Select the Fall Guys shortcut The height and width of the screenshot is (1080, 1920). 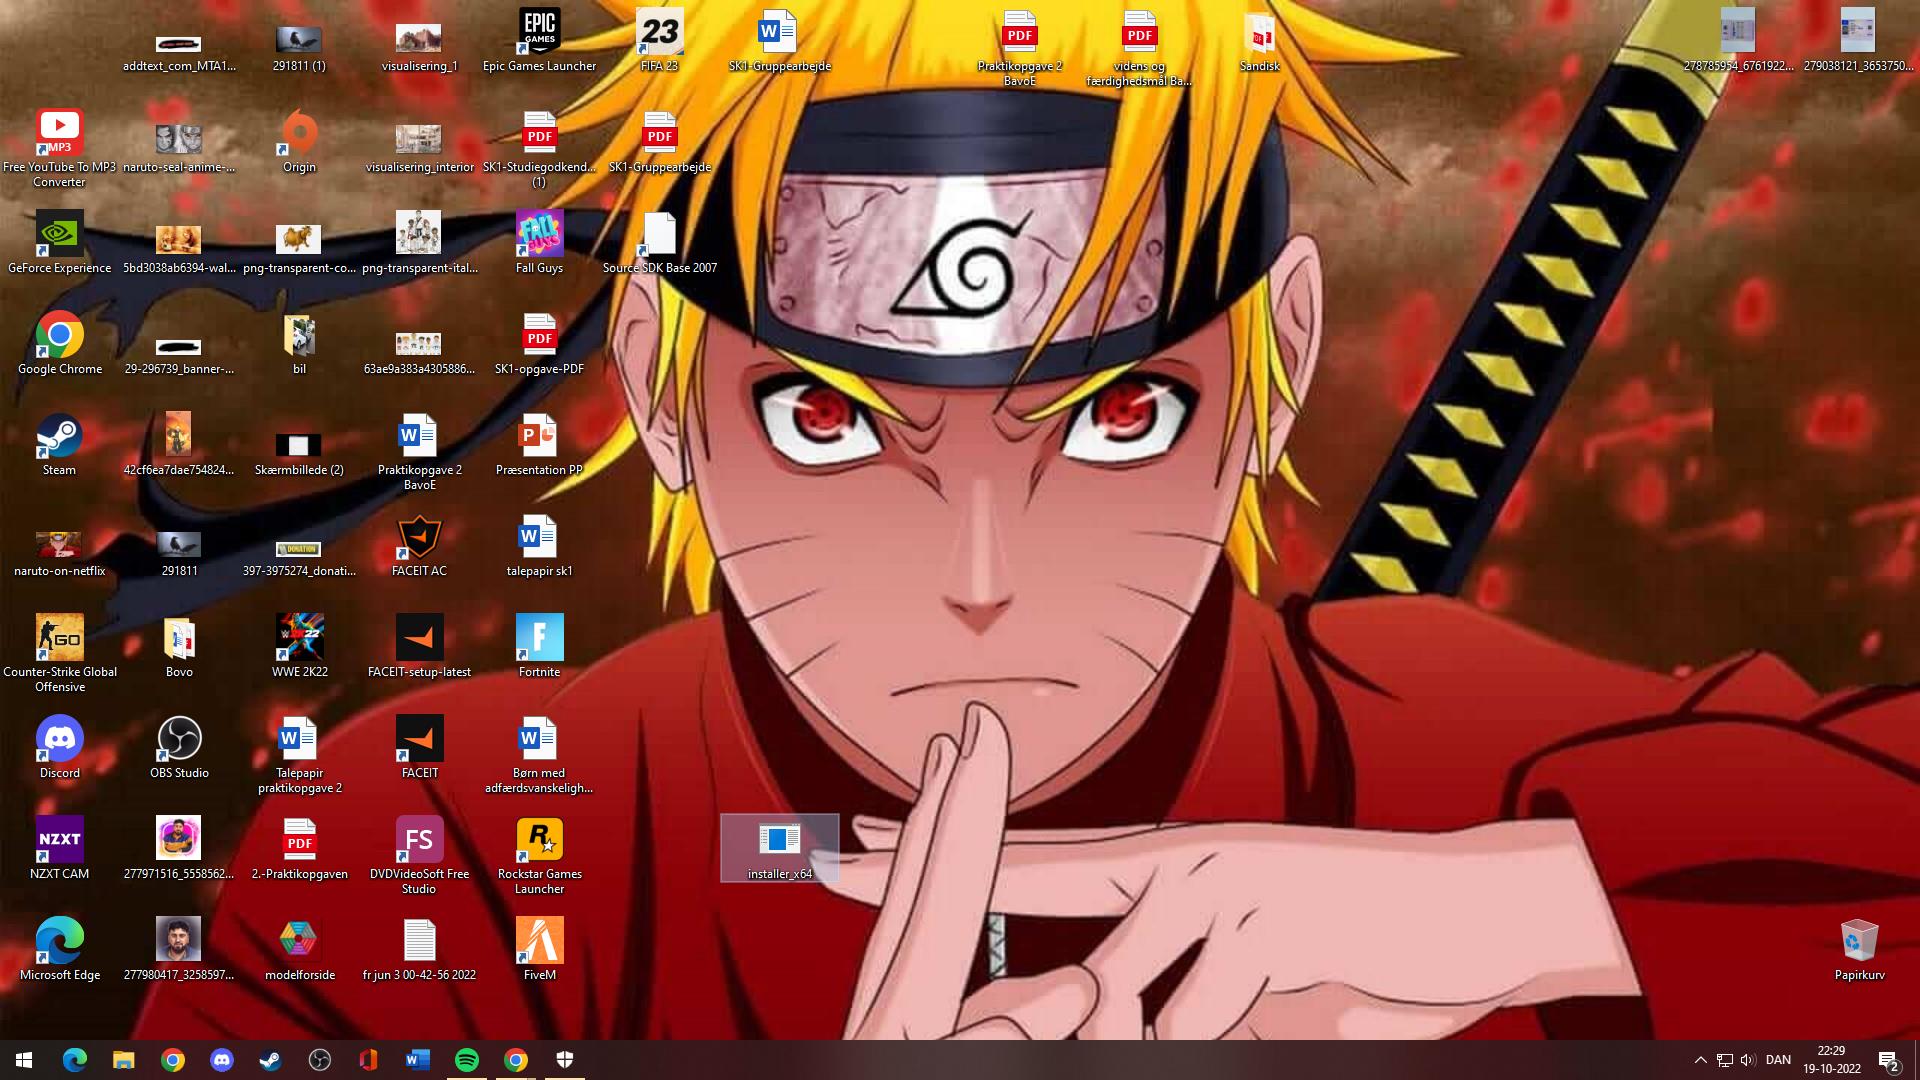click(x=539, y=235)
